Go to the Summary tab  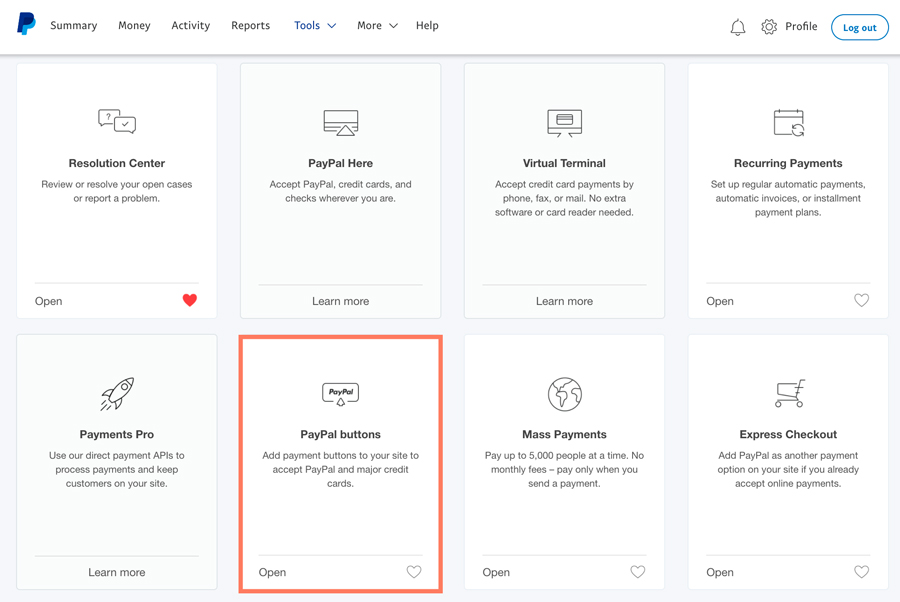click(73, 25)
